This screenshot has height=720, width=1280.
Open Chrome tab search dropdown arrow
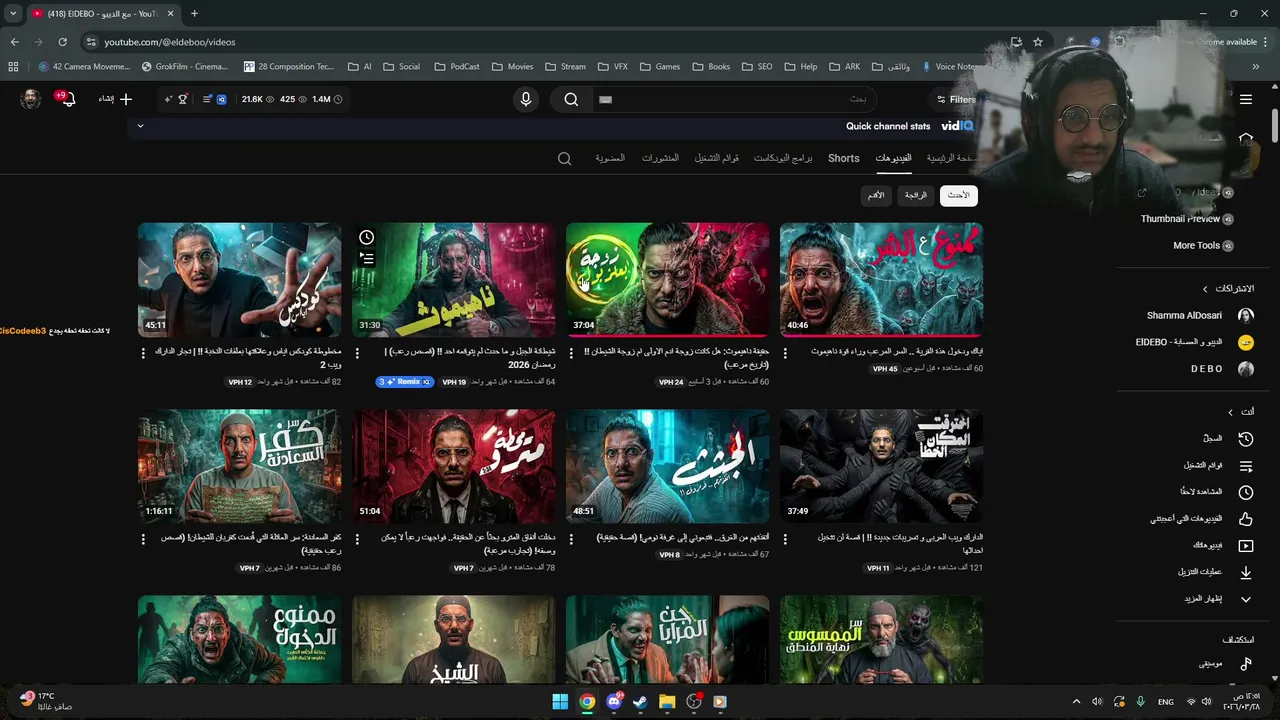pos(13,14)
